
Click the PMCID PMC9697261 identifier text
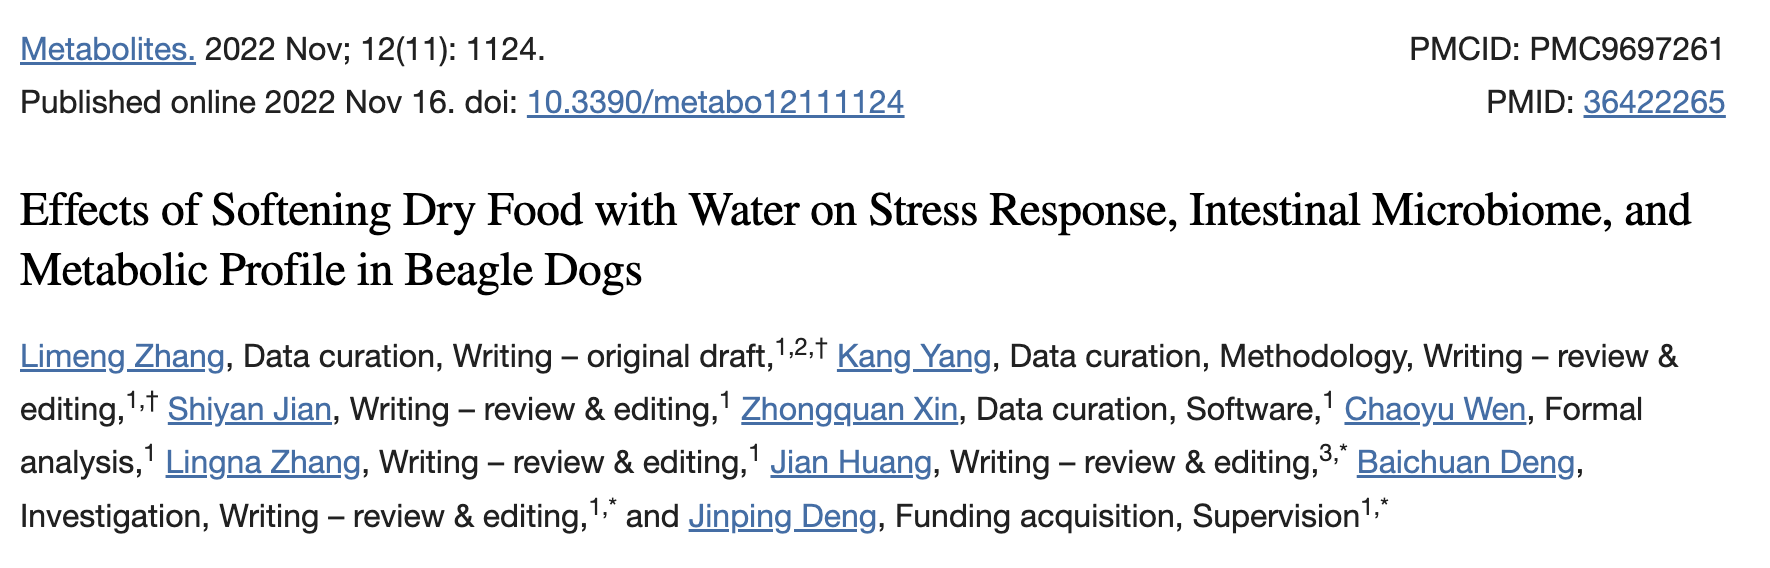[x=1566, y=49]
